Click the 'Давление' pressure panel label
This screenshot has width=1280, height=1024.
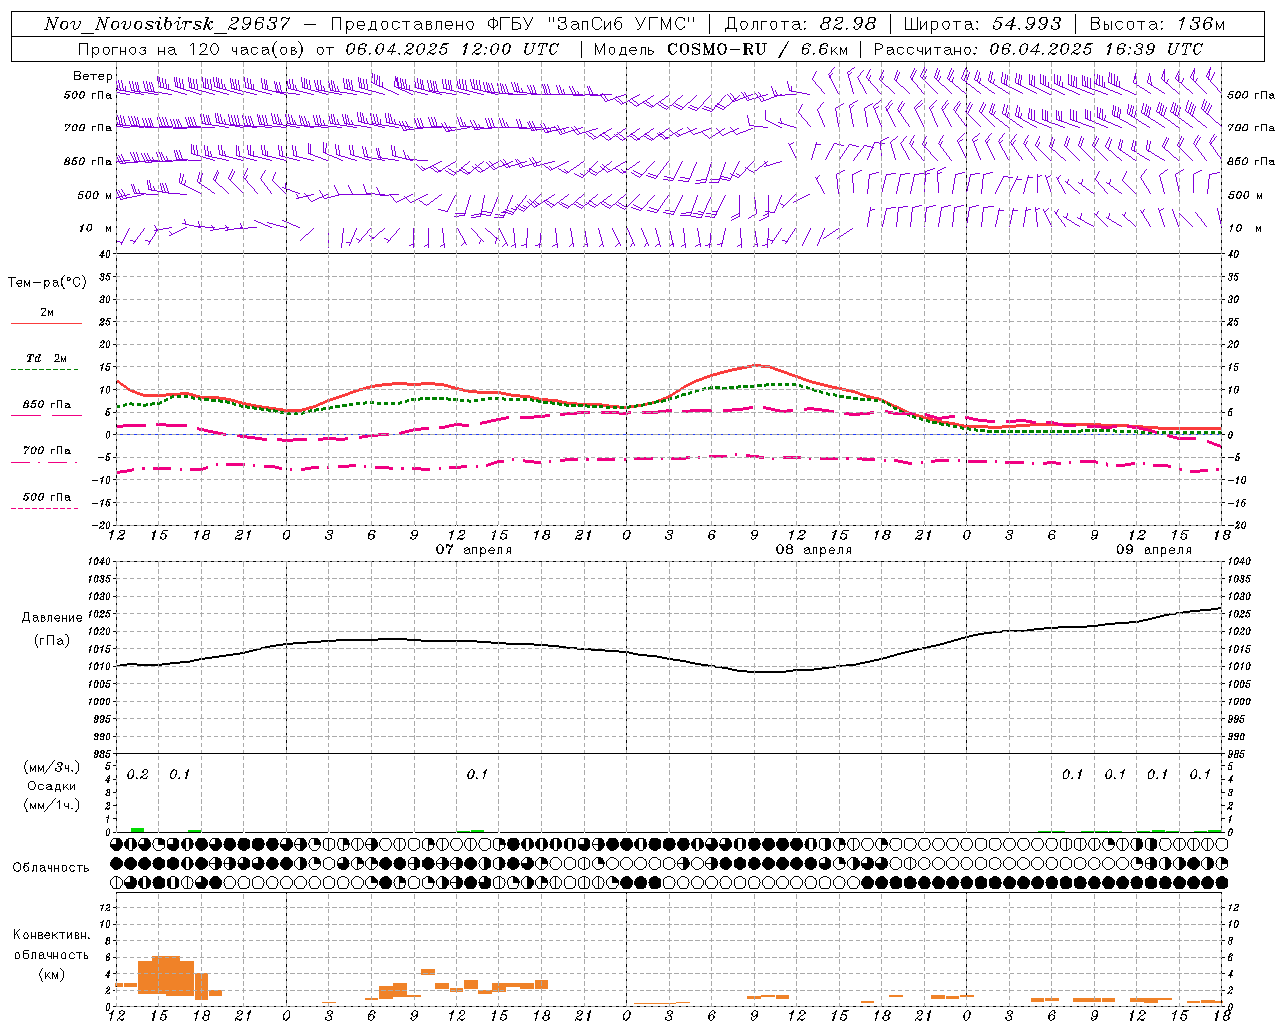[52, 618]
